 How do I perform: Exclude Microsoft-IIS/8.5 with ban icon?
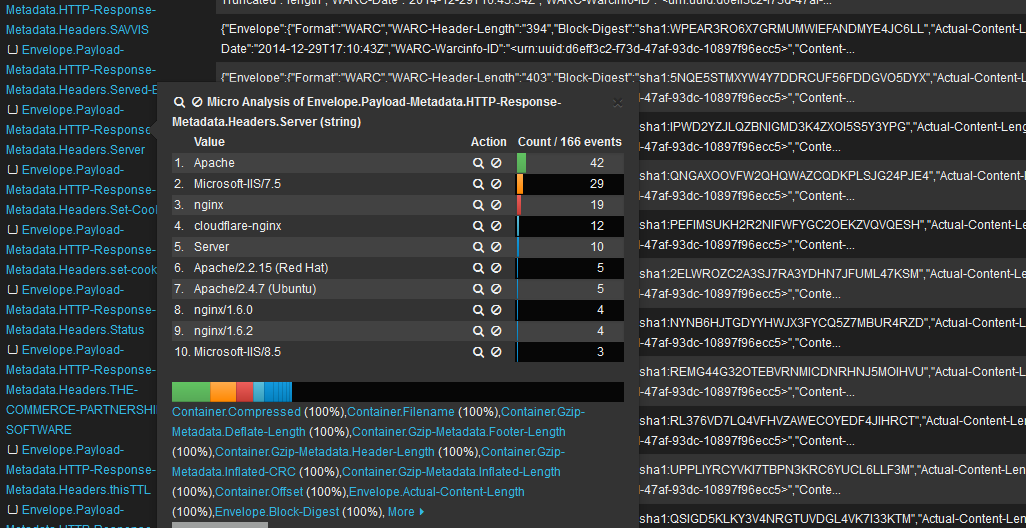point(496,352)
